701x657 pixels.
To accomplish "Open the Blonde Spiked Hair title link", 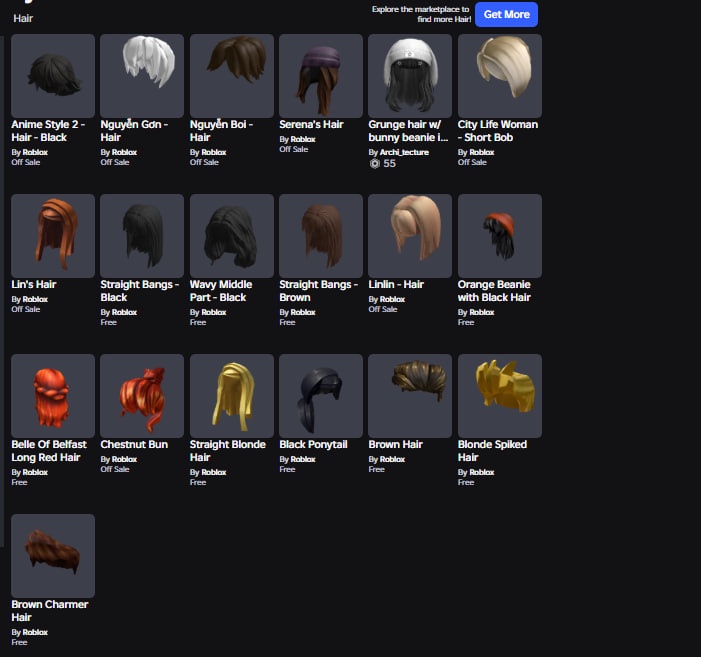I will tap(492, 451).
